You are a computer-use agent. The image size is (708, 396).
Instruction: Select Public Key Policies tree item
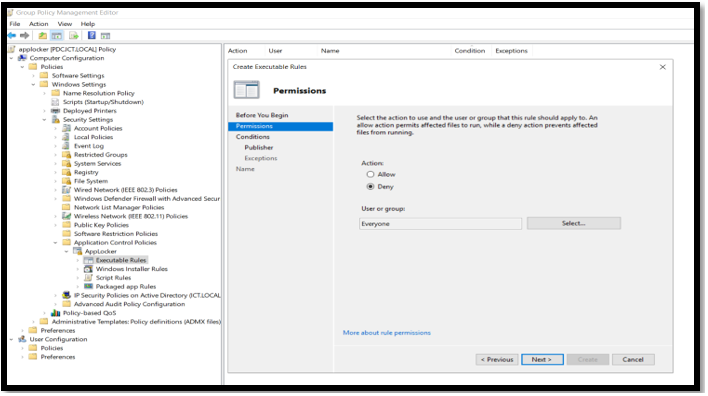click(x=101, y=225)
